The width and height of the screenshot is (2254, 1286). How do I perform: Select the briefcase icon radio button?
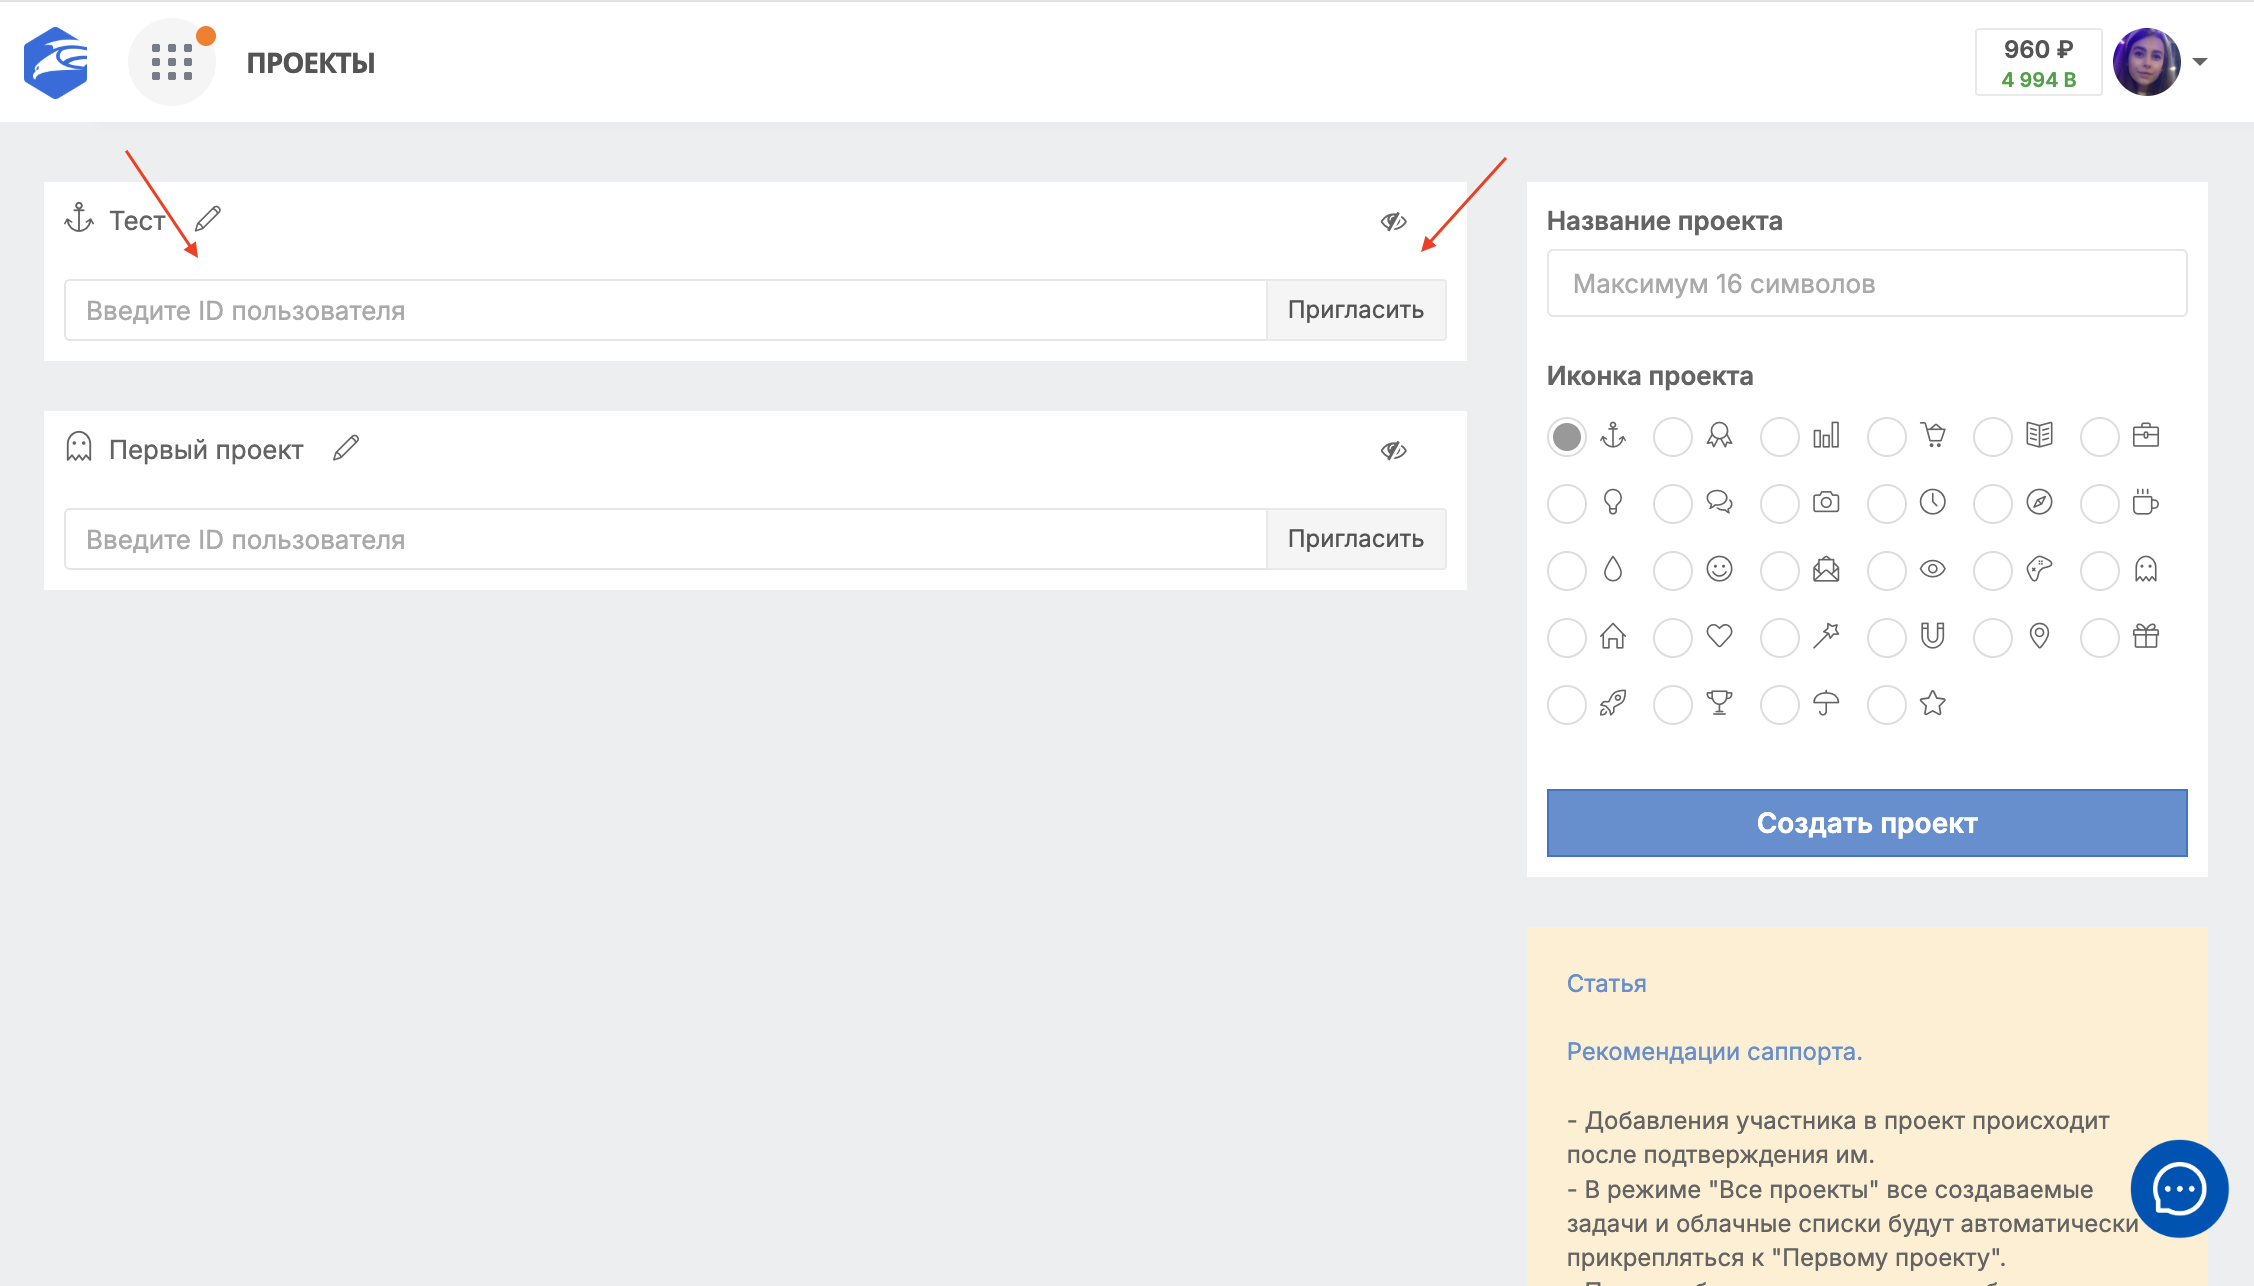tap(2100, 437)
